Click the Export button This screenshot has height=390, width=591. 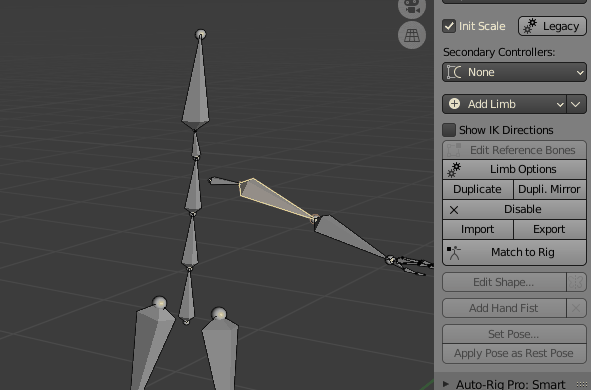coord(550,229)
